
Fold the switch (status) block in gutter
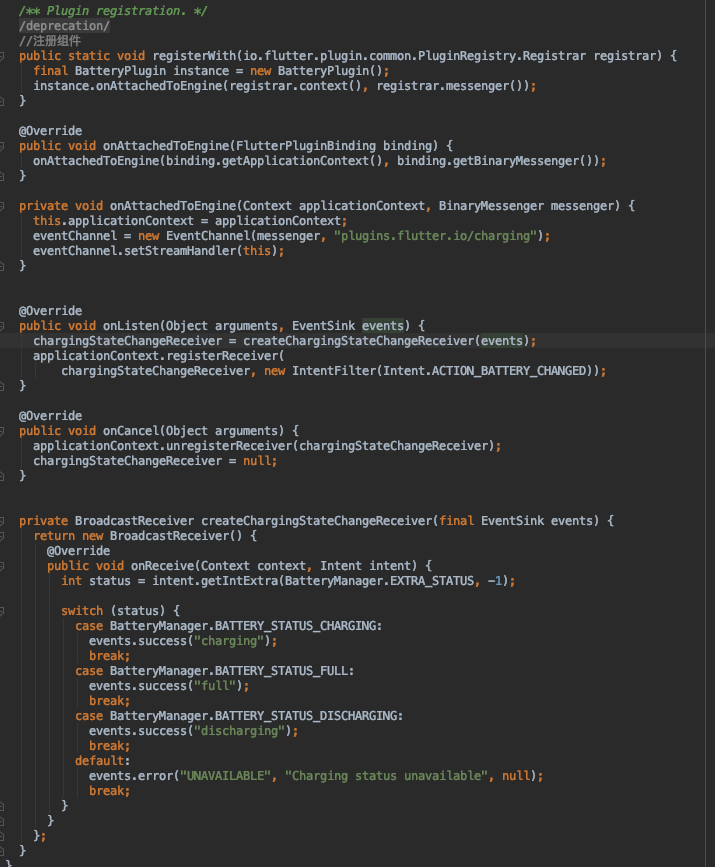click(x=4, y=611)
